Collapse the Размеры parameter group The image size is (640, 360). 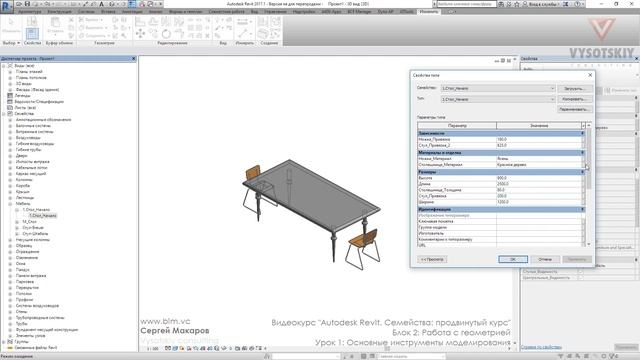[x=582, y=172]
